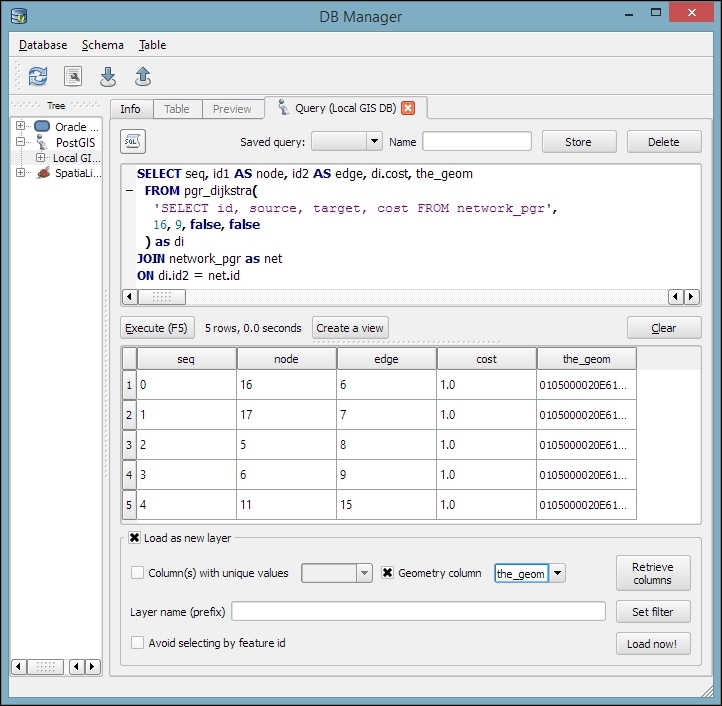Enable Column(s) with unique values checkbox
Viewport: 722px width, 706px height.
pyautogui.click(x=138, y=573)
